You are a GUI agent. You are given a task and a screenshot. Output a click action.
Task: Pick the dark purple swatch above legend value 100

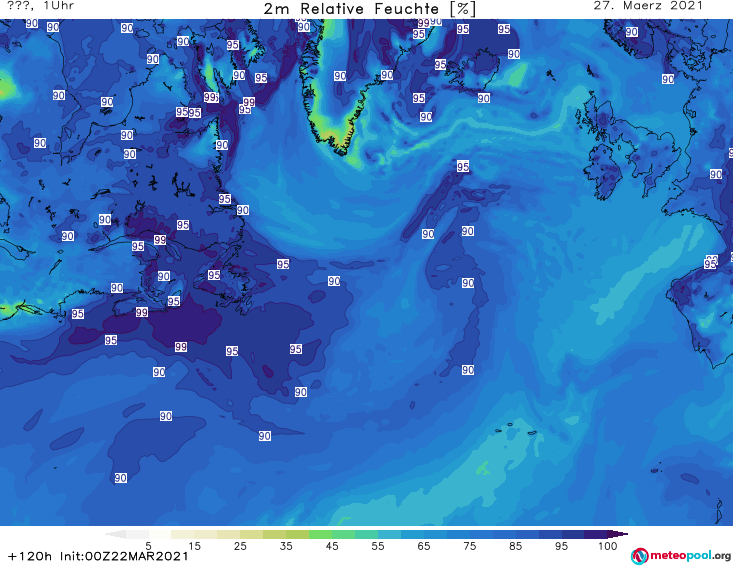point(596,534)
